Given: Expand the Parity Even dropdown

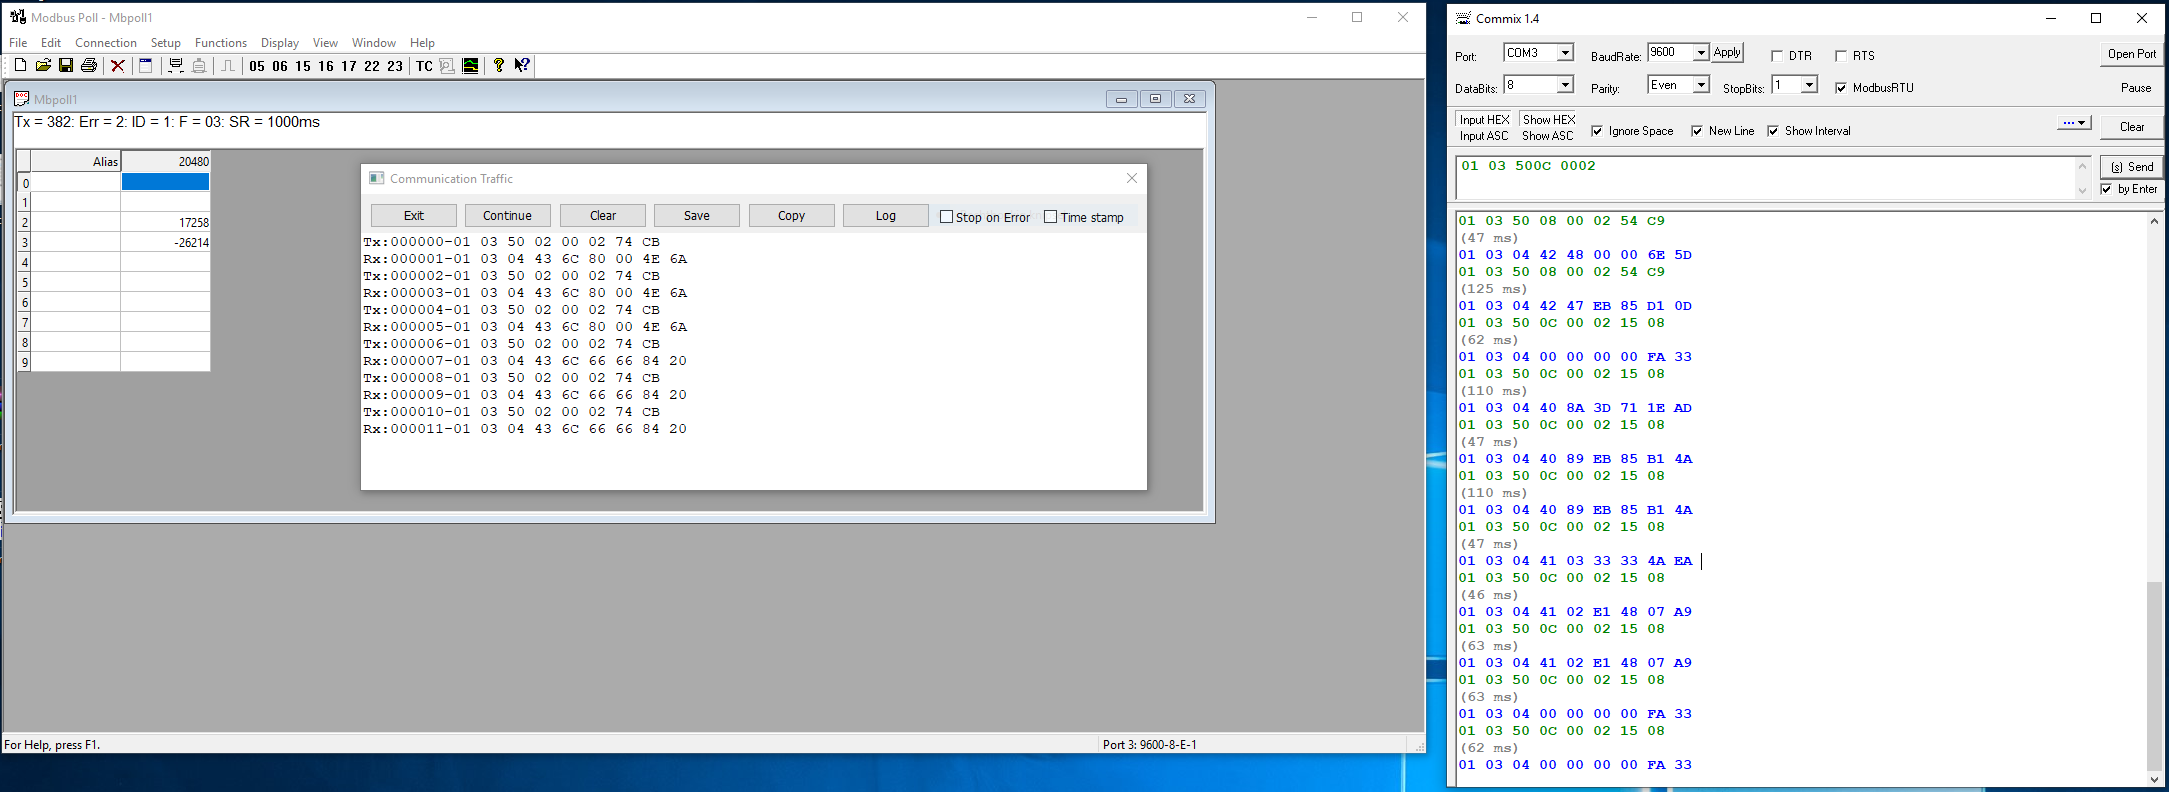Looking at the screenshot, I should coord(1700,85).
